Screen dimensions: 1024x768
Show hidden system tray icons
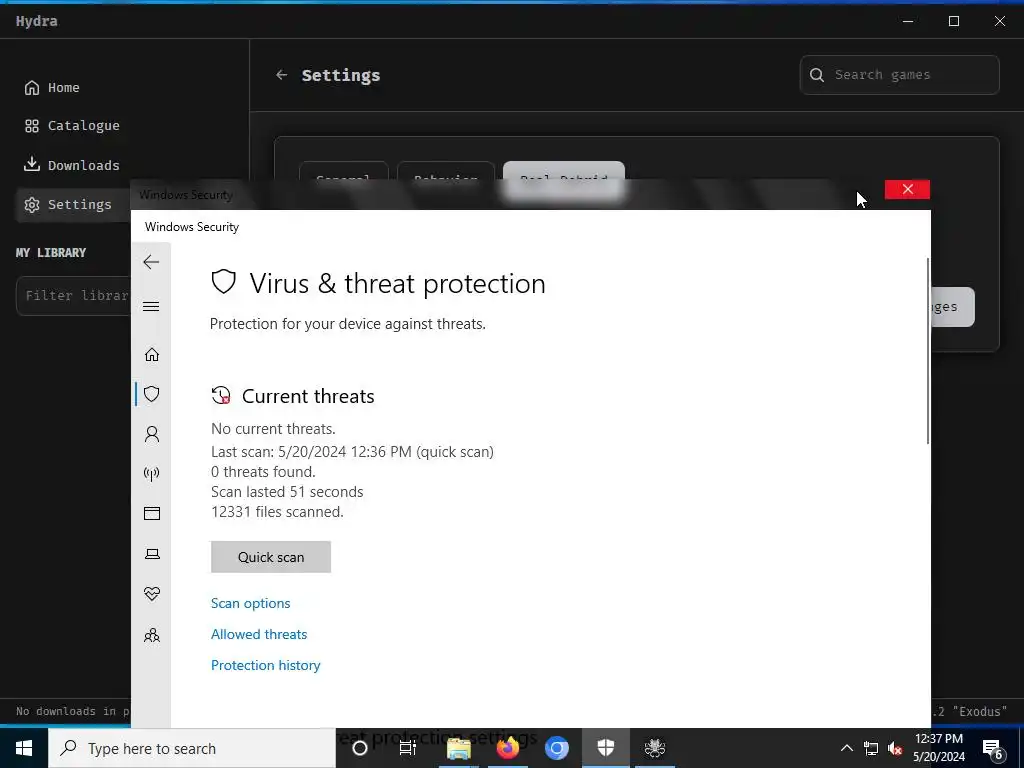click(x=846, y=748)
